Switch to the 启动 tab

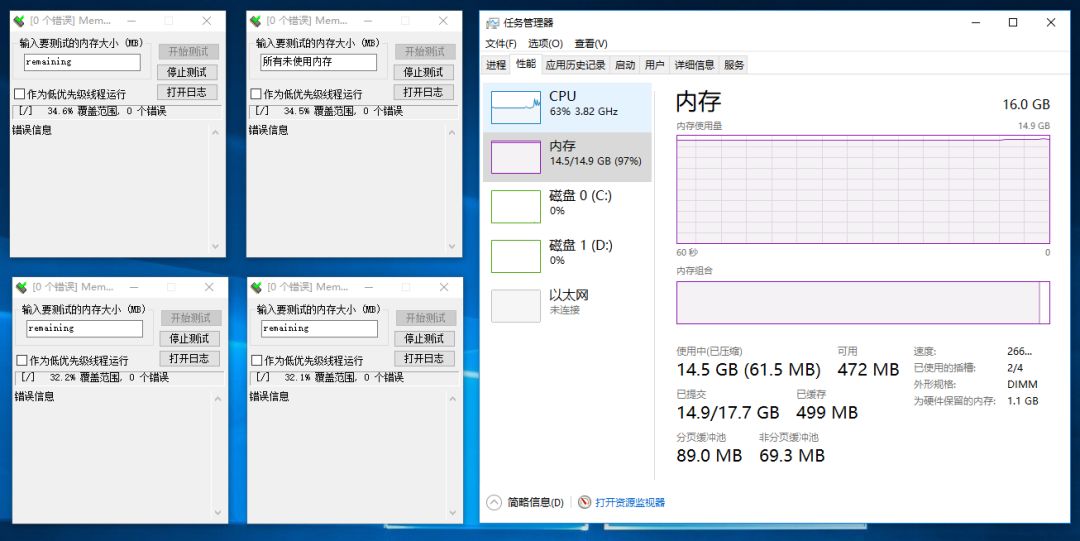tap(625, 65)
